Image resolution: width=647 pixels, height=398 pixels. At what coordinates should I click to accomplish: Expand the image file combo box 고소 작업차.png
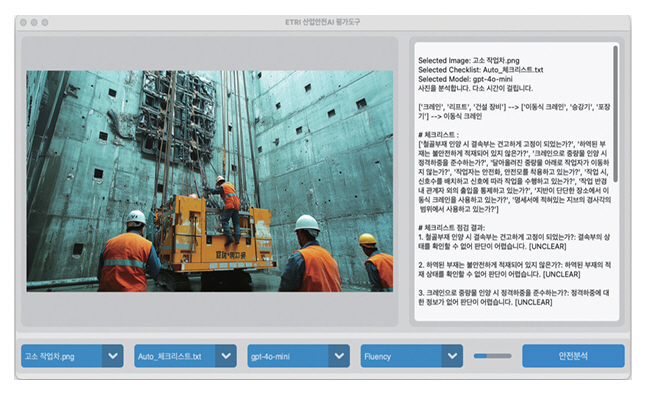[x=72, y=356]
